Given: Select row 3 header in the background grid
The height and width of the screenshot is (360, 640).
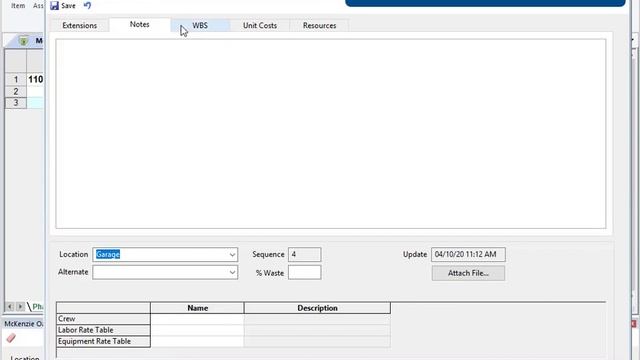Looking at the screenshot, I should pos(16,102).
